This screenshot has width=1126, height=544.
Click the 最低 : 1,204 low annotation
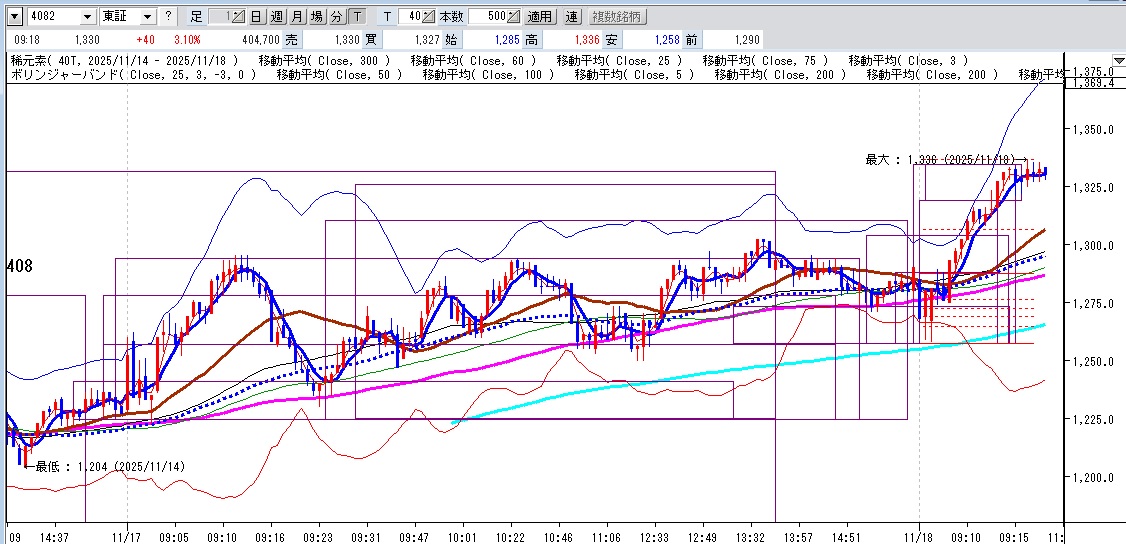point(105,466)
